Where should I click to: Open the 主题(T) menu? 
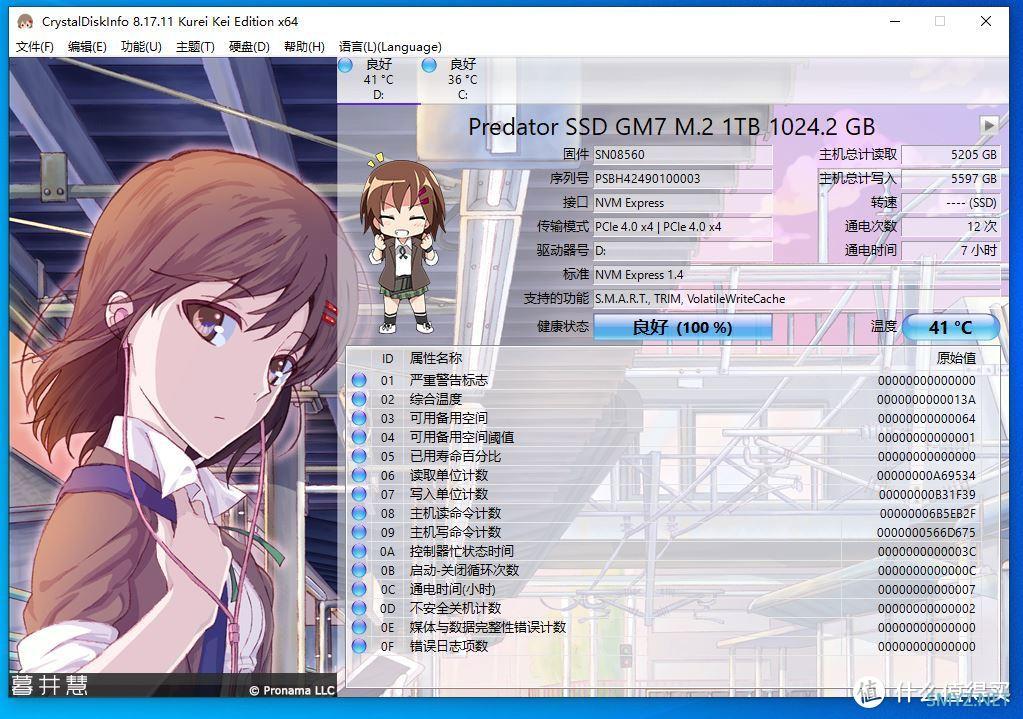pos(195,46)
